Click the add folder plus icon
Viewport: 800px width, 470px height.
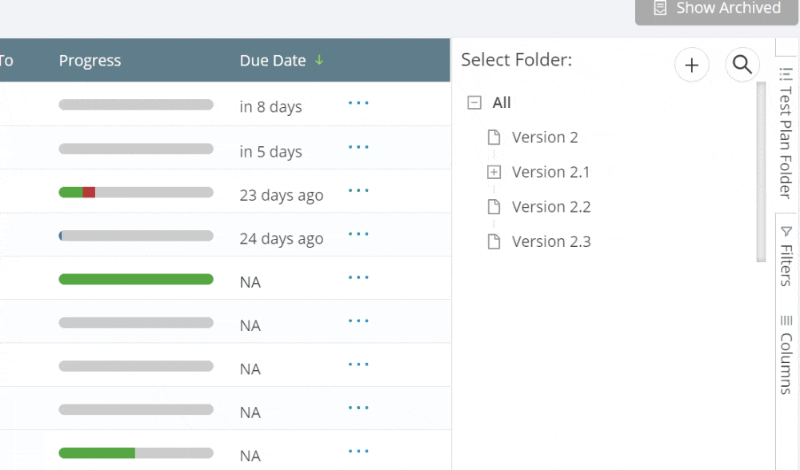691,65
